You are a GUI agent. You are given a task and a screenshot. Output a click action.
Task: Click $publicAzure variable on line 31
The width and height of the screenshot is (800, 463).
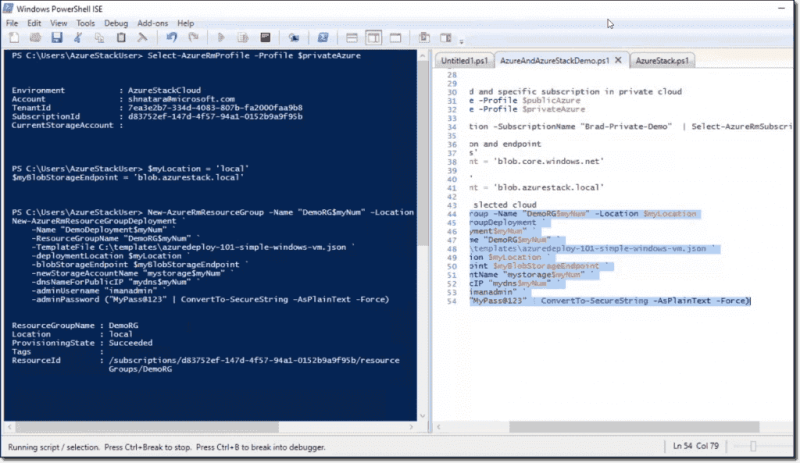coord(551,101)
